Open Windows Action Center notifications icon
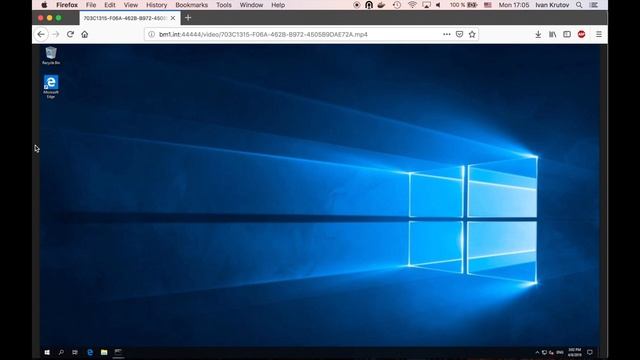 (590, 352)
